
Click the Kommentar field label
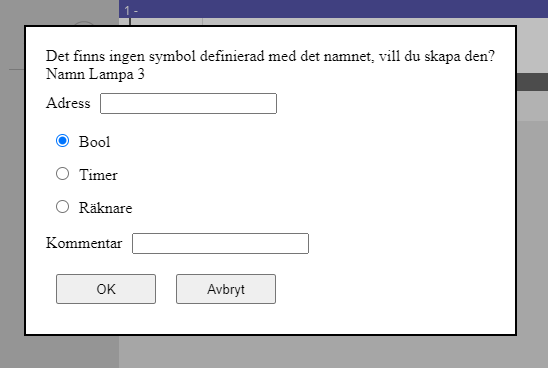click(84, 243)
